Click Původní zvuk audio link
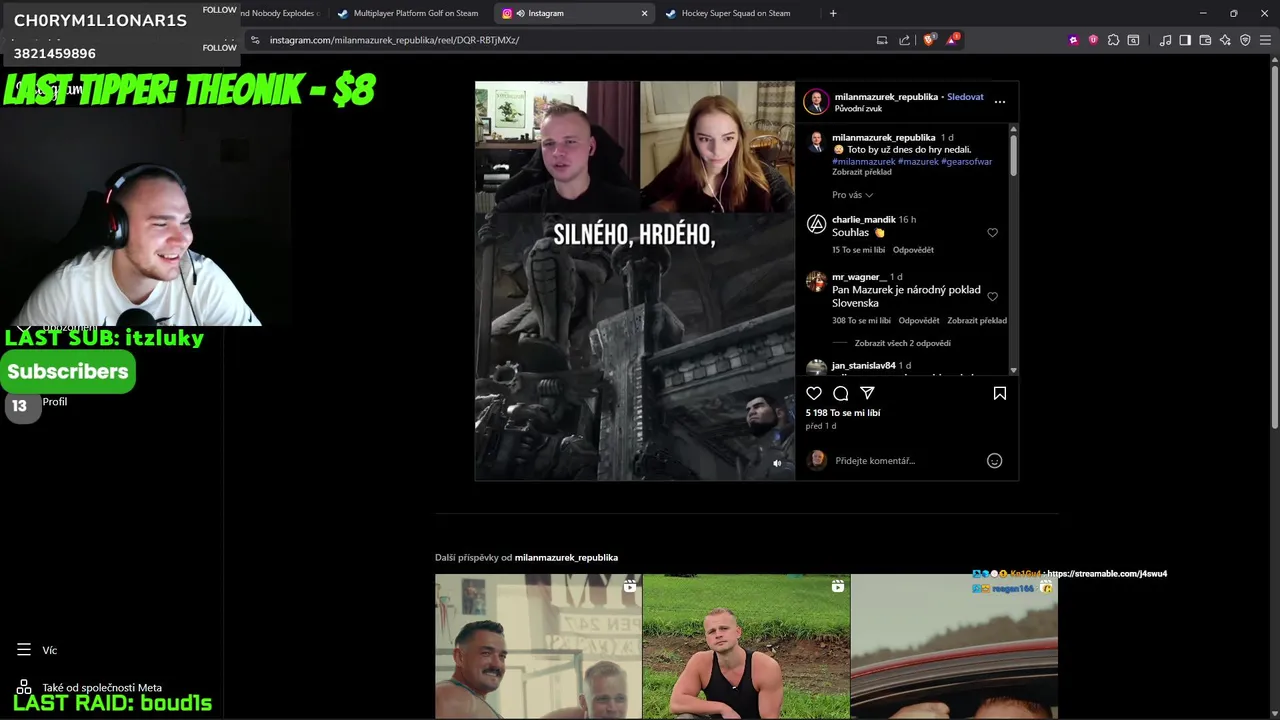The height and width of the screenshot is (720, 1280). point(858,108)
